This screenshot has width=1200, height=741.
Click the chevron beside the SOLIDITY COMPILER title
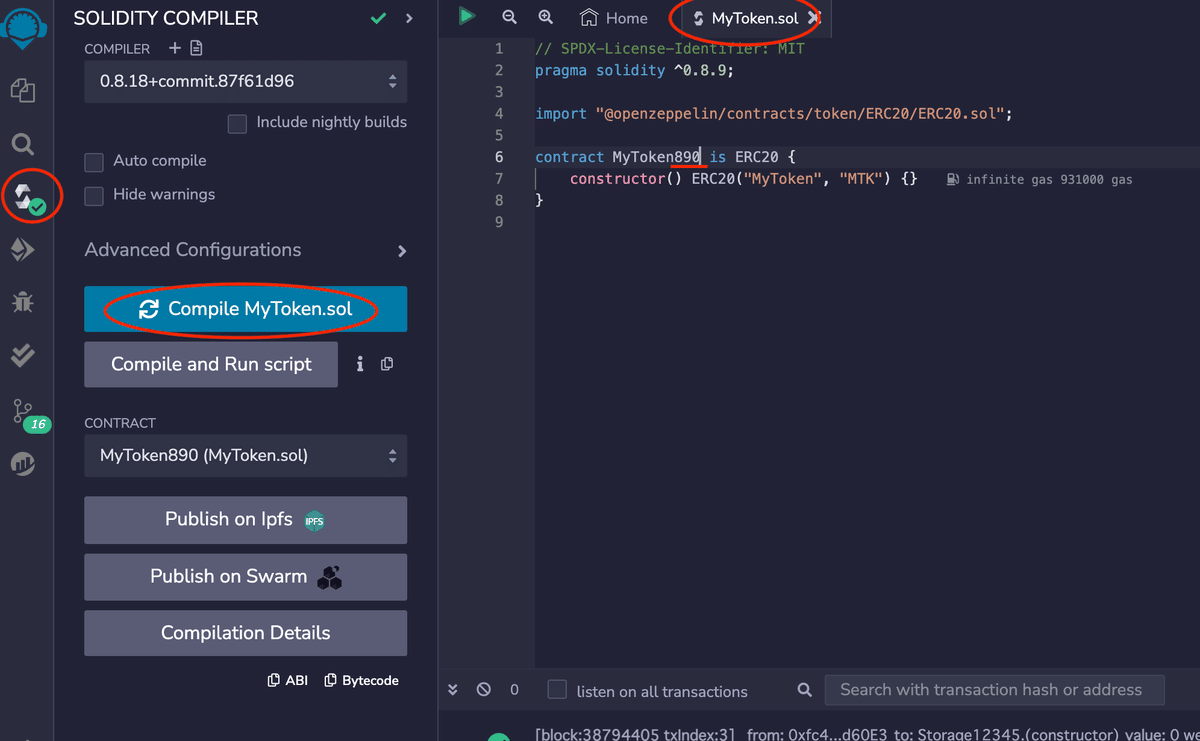point(409,18)
